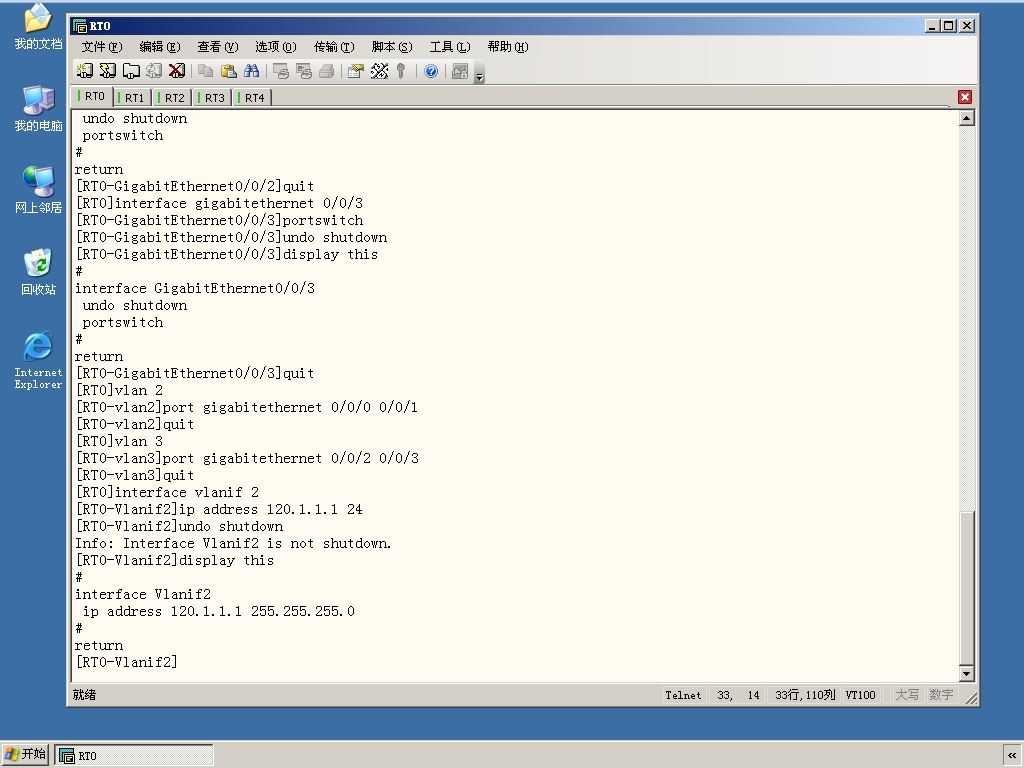Image resolution: width=1024 pixels, height=768 pixels.
Task: Open Session Options from toolbar
Action: point(355,71)
